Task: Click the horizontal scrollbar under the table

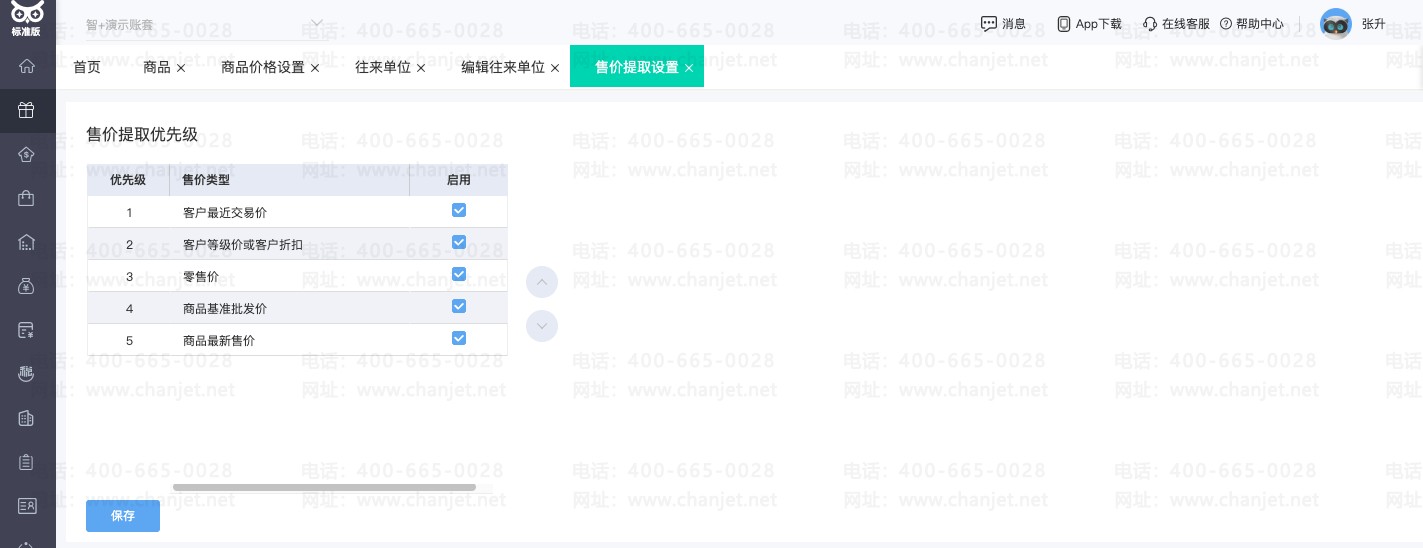Action: coord(324,487)
